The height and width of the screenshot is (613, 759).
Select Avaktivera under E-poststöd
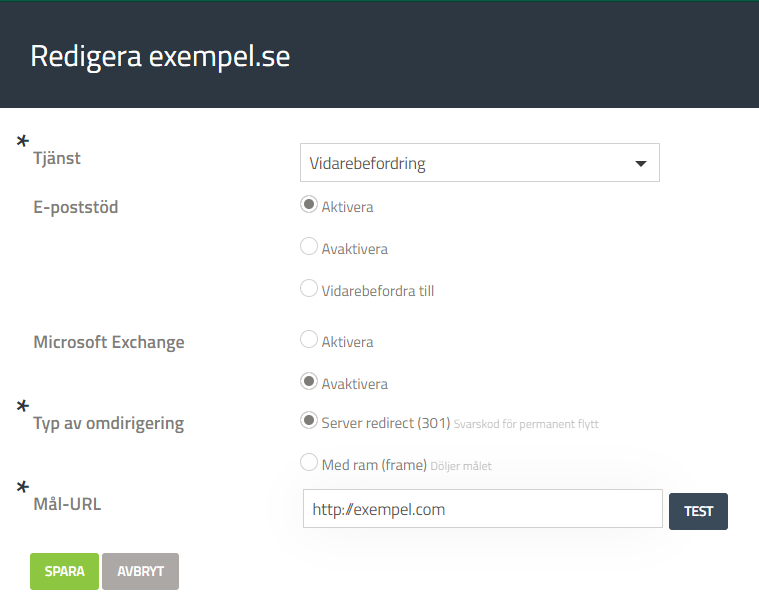click(309, 247)
